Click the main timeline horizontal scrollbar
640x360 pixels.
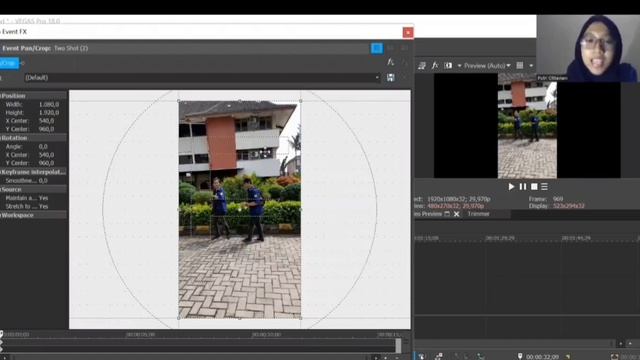coord(514,344)
